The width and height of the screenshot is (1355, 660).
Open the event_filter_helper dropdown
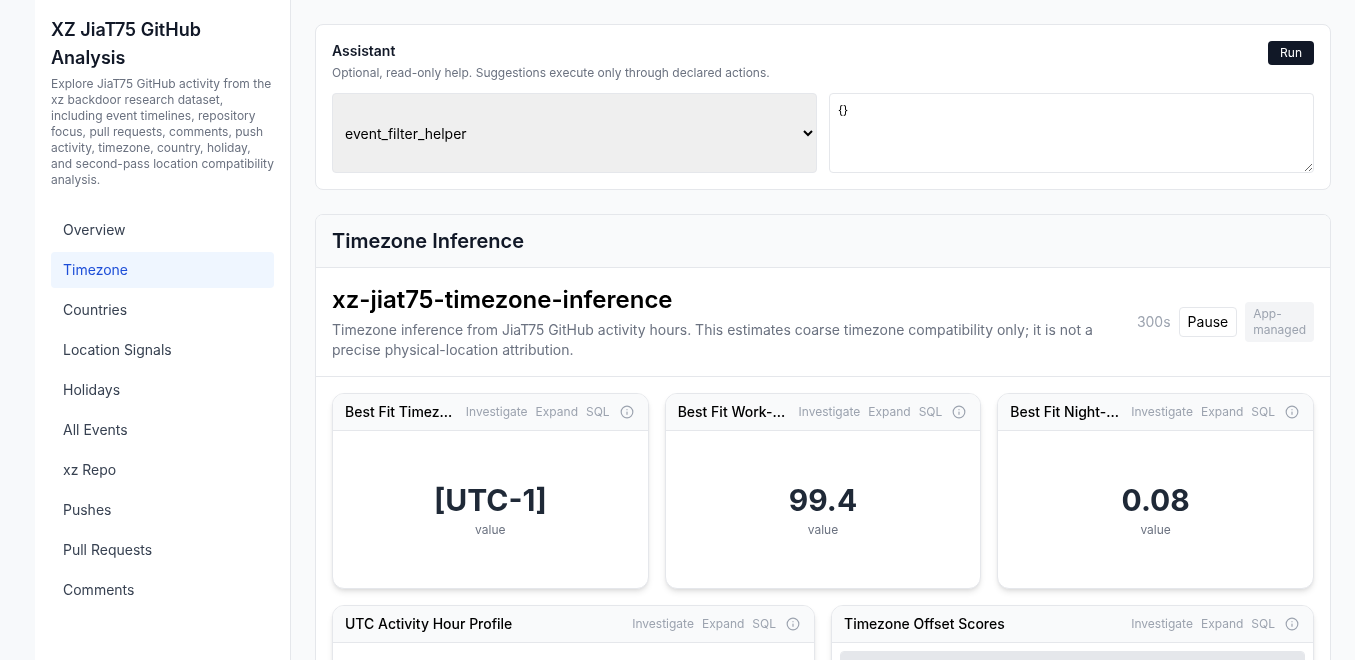[x=574, y=133]
